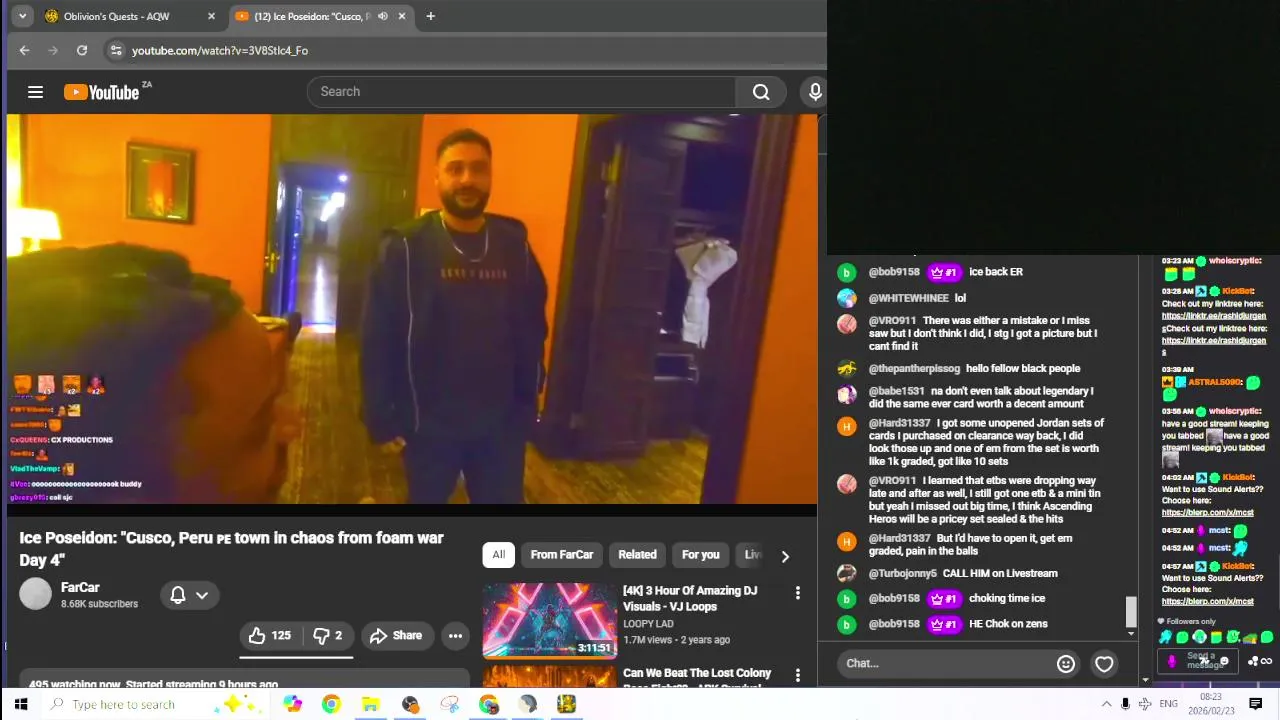
Task: Open the YouTube hamburger guide menu
Action: coord(35,92)
